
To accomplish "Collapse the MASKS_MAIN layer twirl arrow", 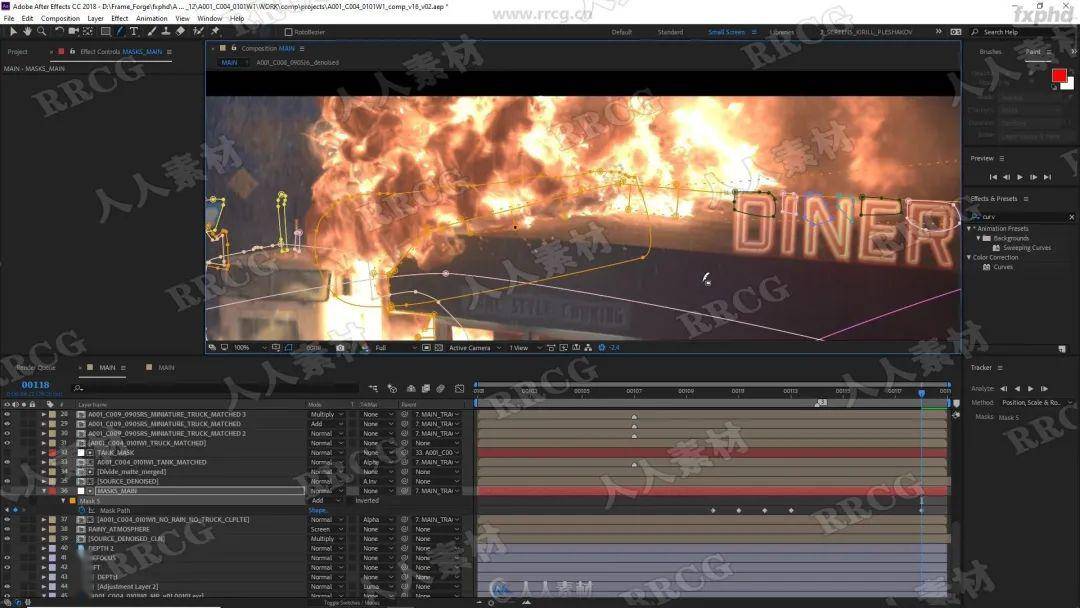I will (43, 491).
